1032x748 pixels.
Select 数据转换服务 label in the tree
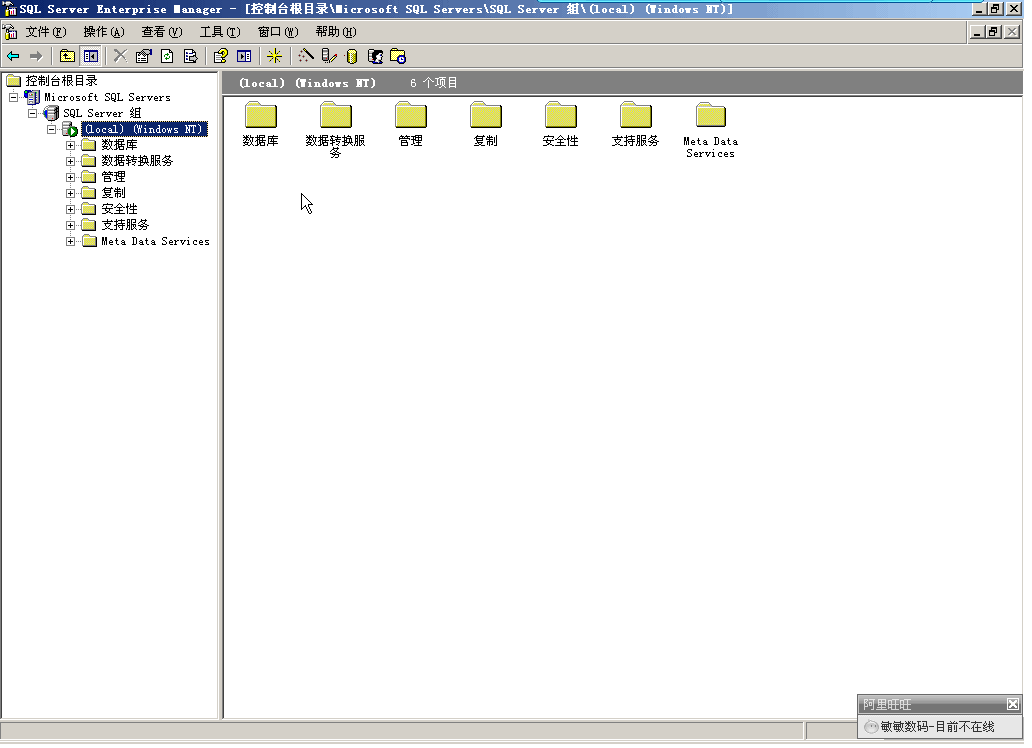137,161
